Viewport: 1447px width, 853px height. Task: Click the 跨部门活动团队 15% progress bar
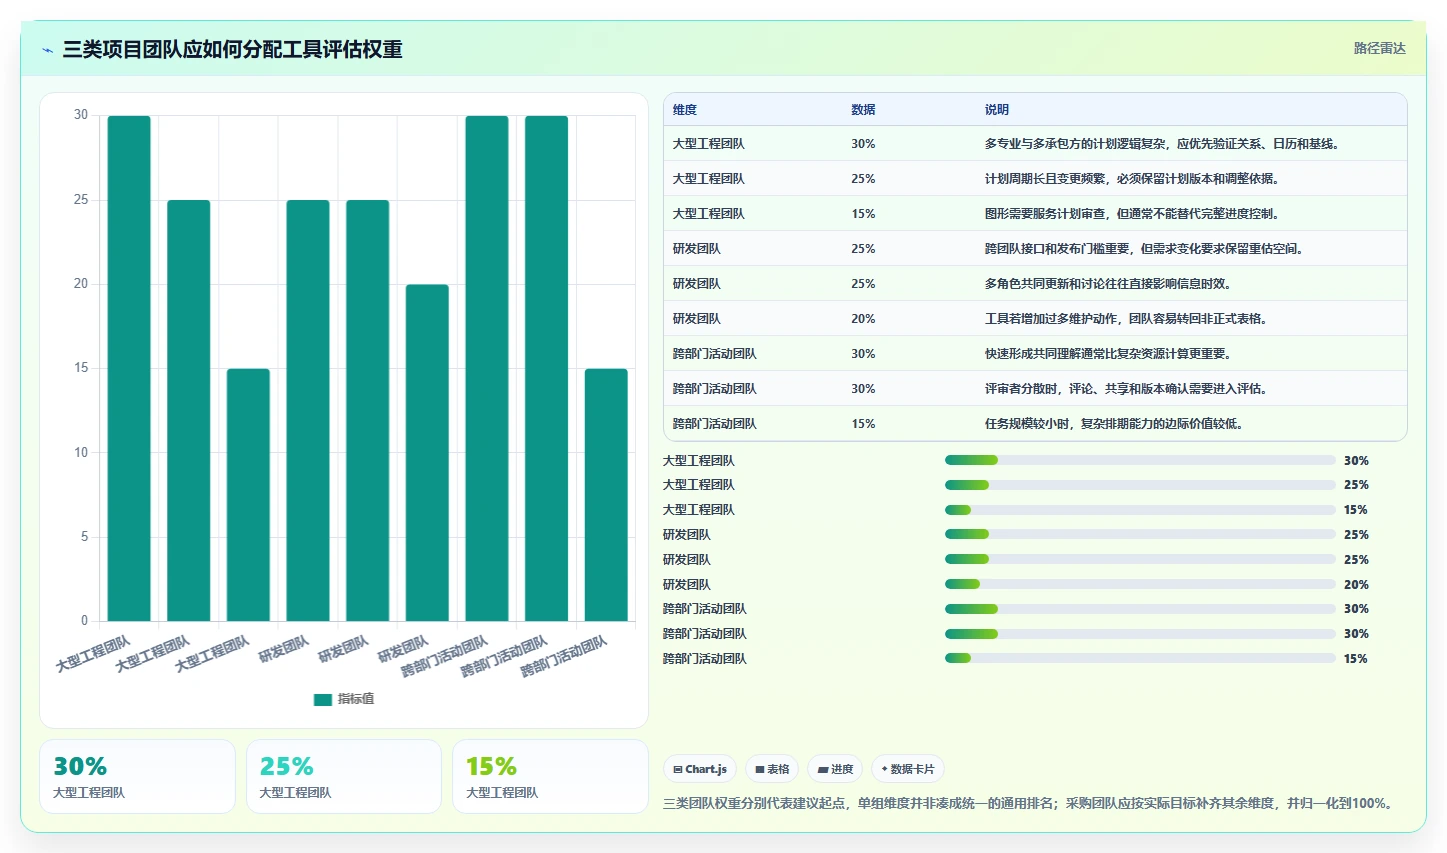tap(1140, 658)
